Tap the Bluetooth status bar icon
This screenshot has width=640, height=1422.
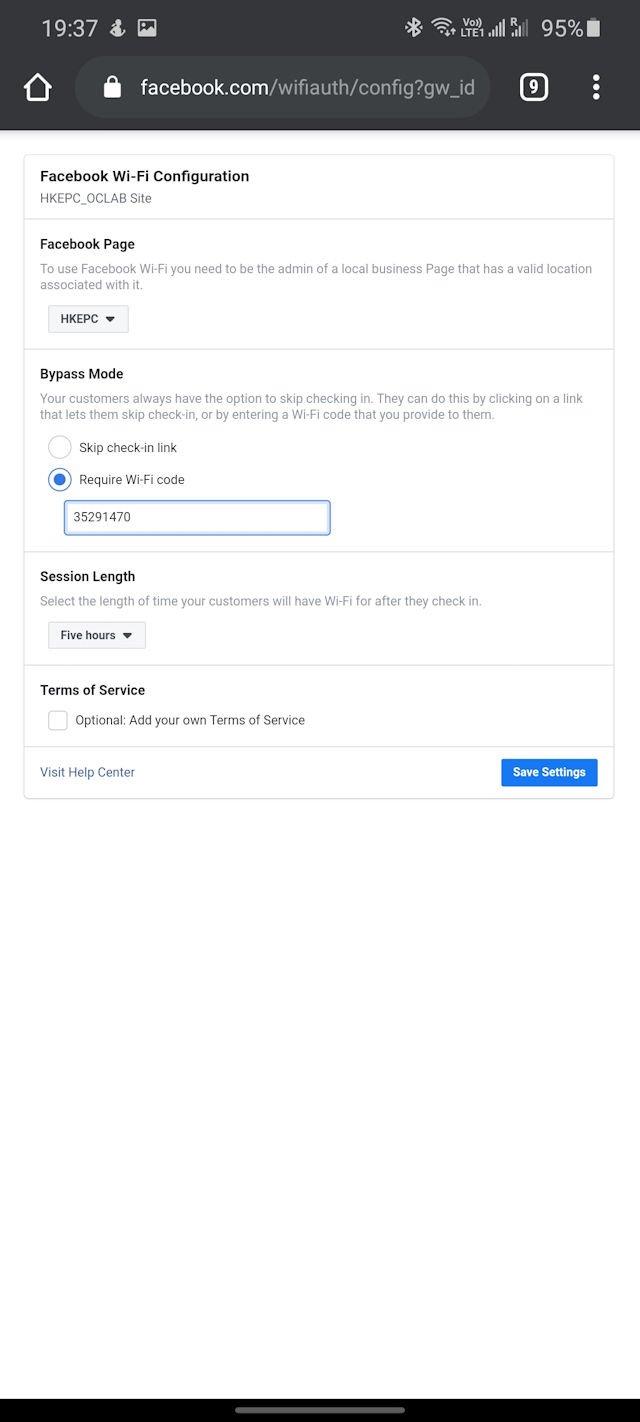[x=413, y=28]
